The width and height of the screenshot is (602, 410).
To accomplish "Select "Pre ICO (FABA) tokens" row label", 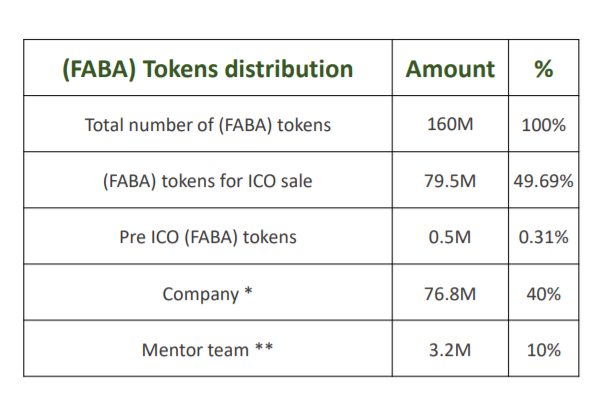I will 208,237.
